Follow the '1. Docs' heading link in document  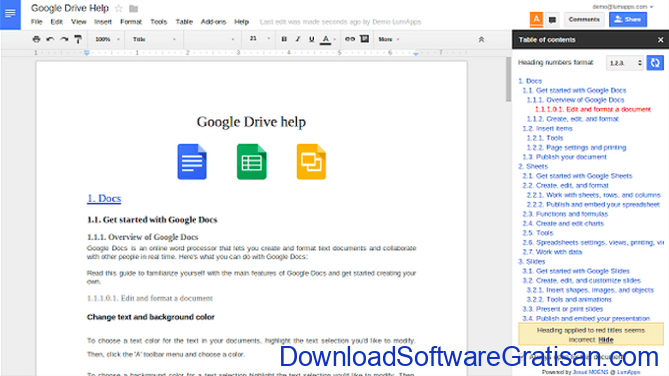104,198
